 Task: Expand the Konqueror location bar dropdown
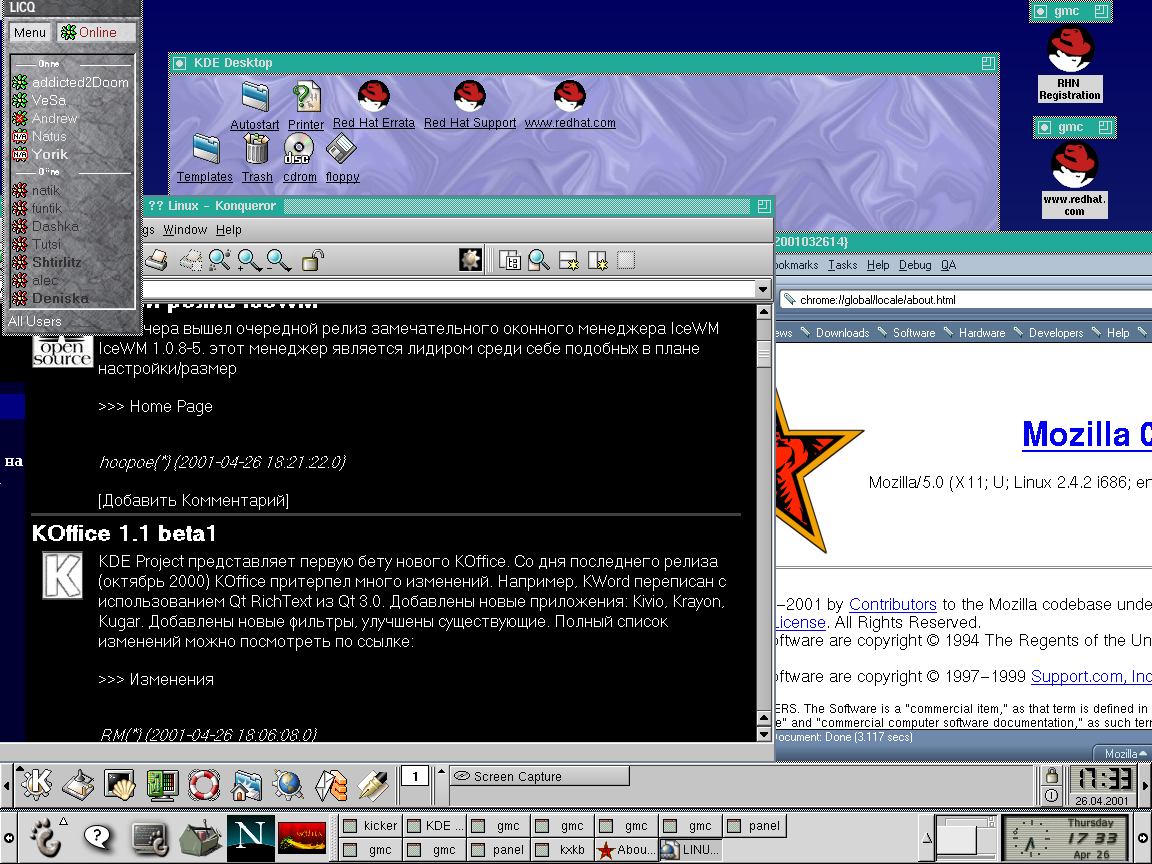click(763, 290)
